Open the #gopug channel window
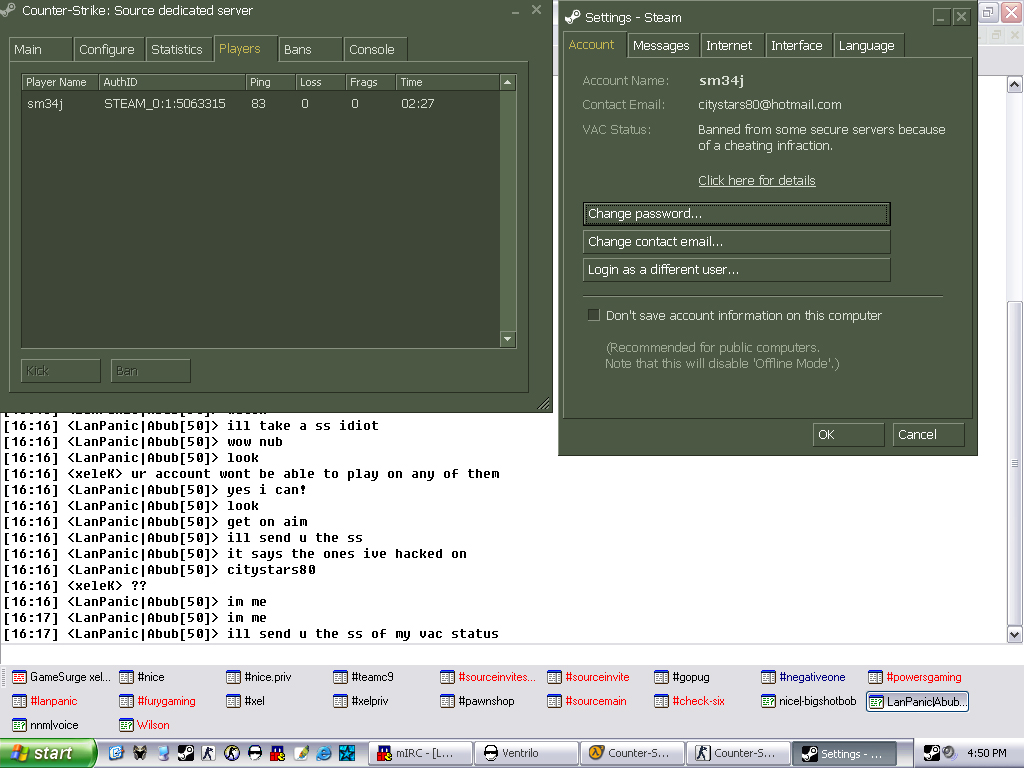The image size is (1024, 768). tap(682, 677)
